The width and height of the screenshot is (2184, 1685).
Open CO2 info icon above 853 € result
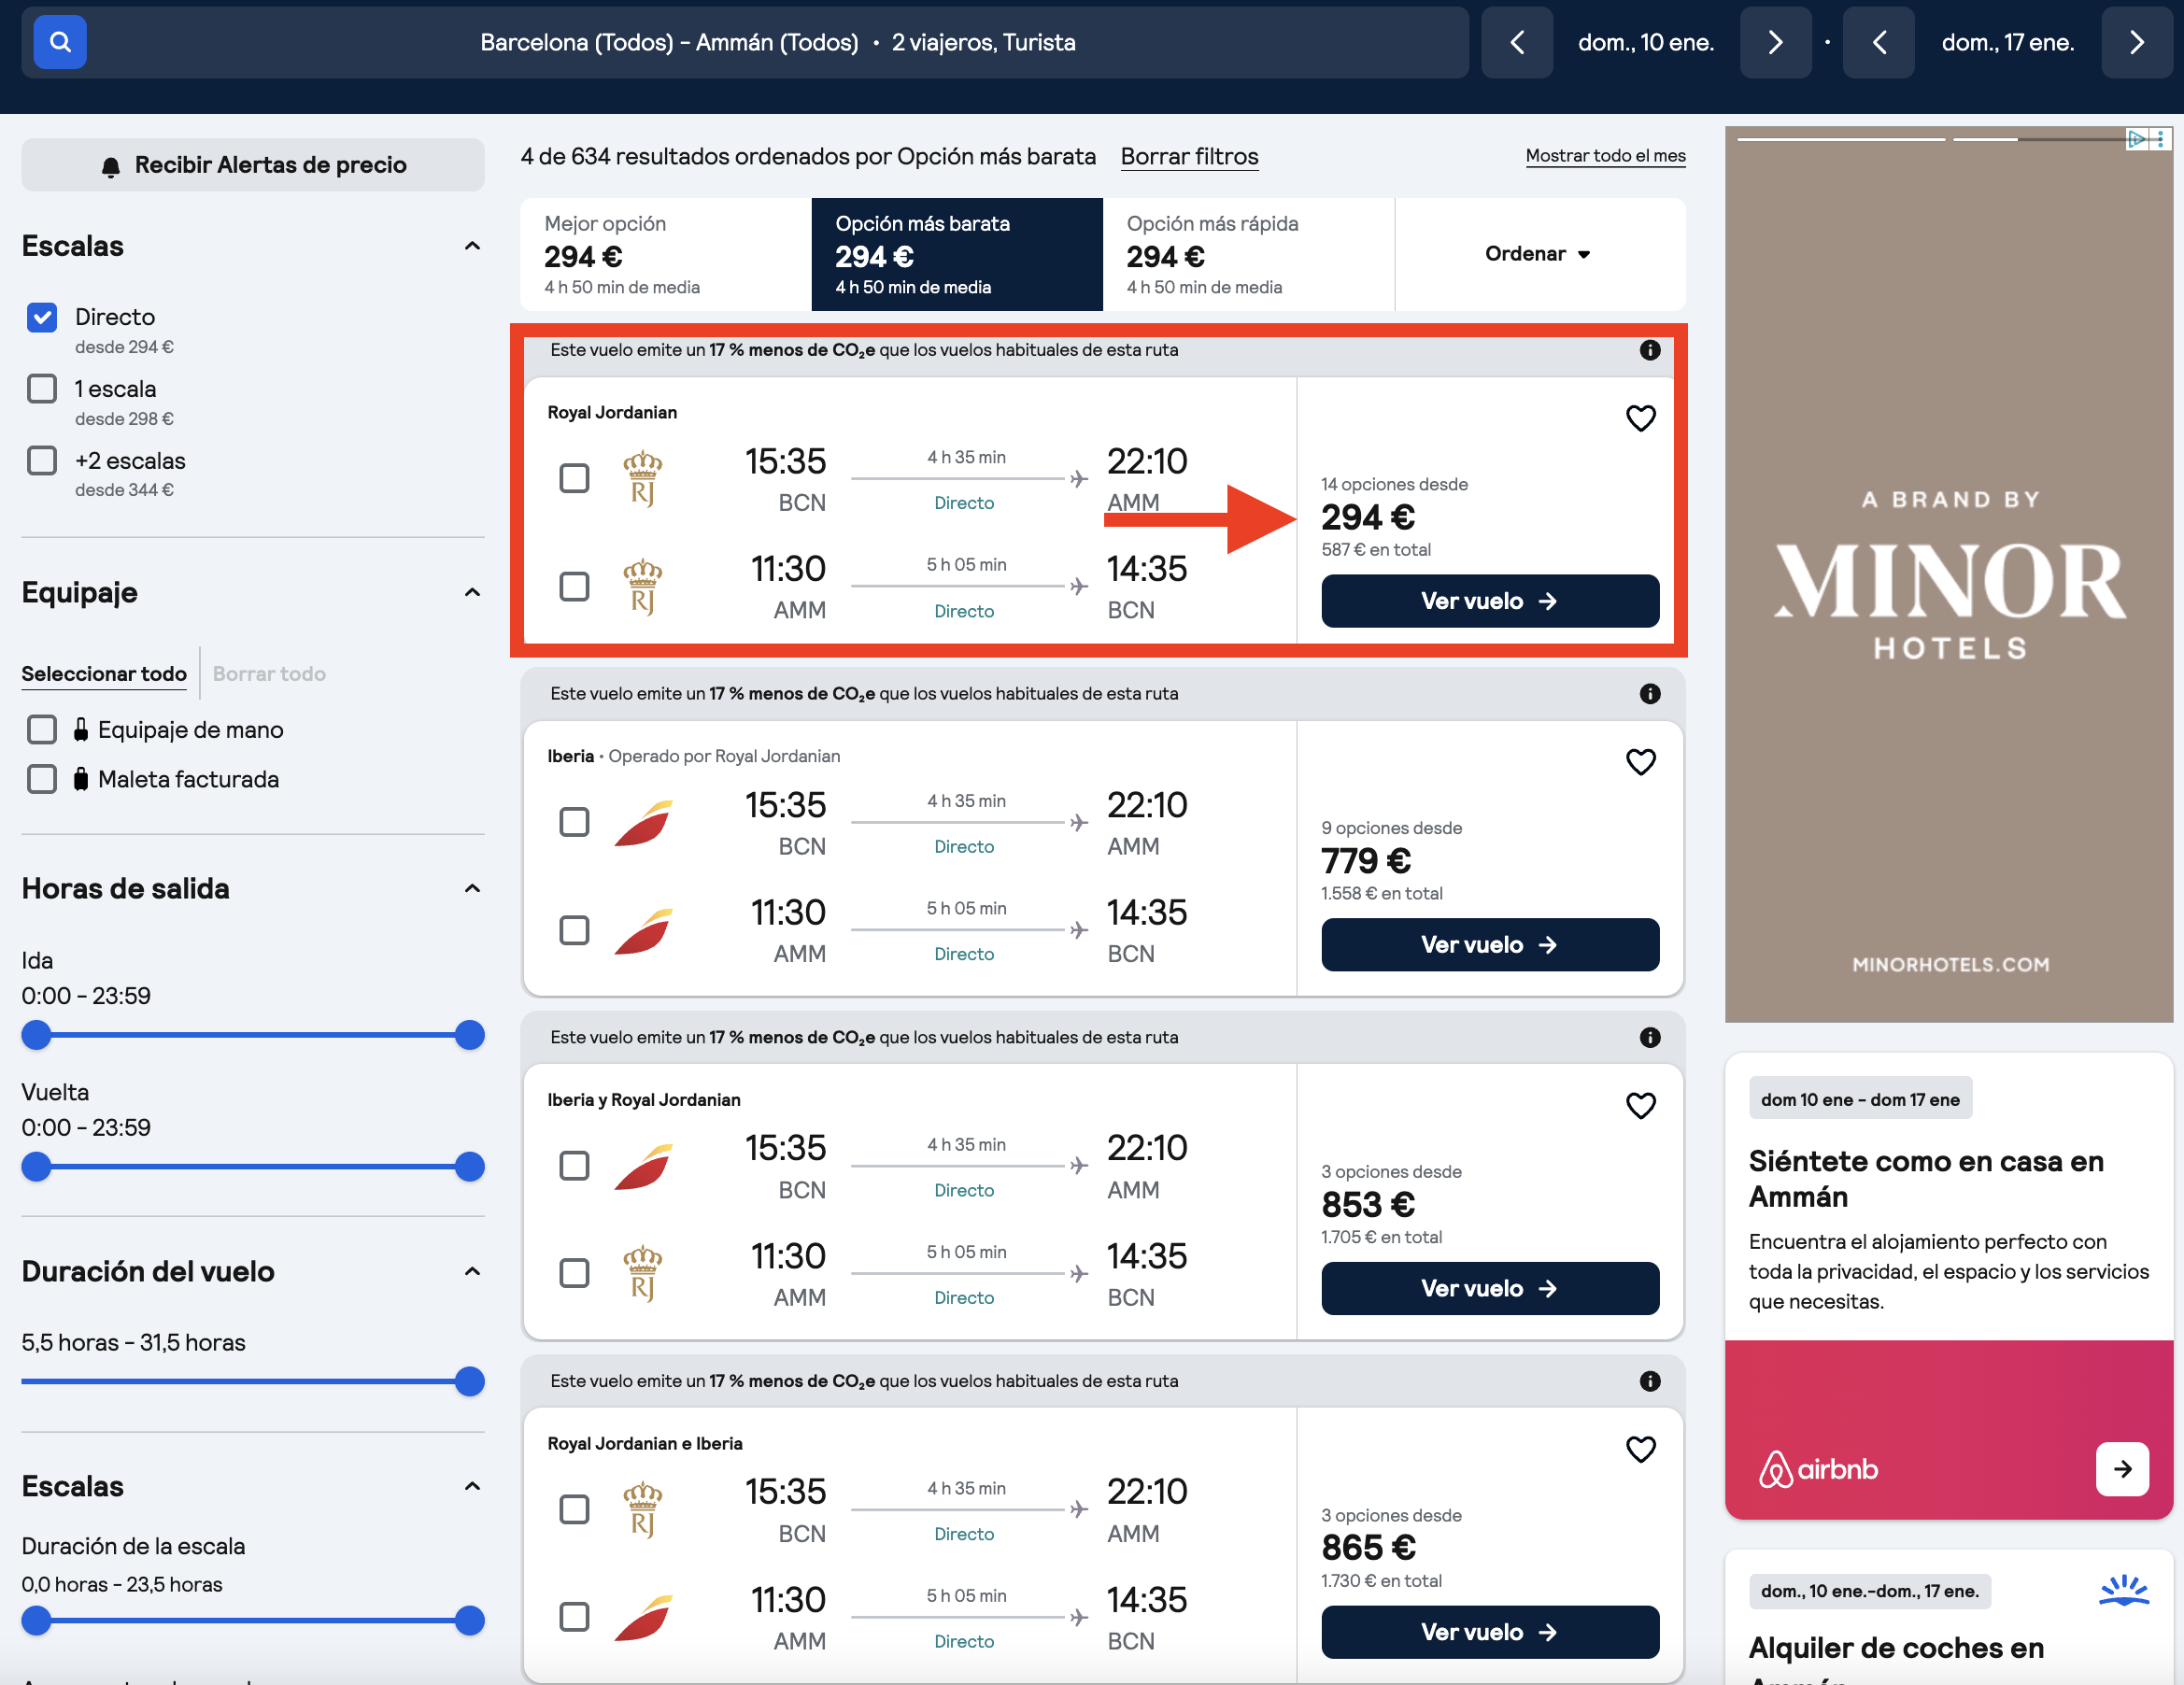tap(1650, 1037)
